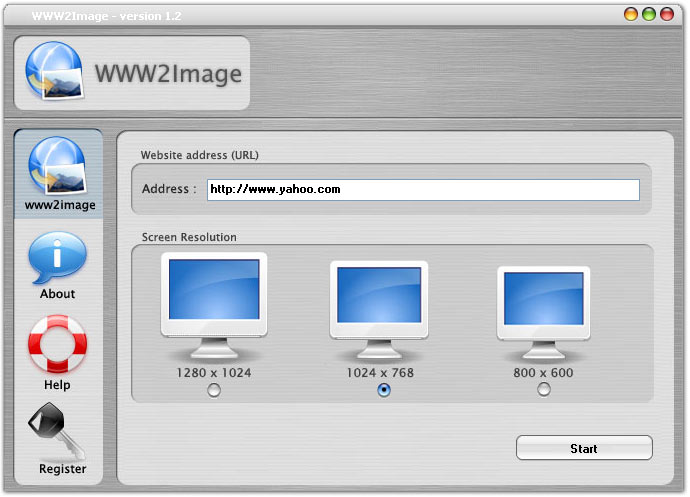
Task: Click the 'Address :' label
Action: point(169,189)
